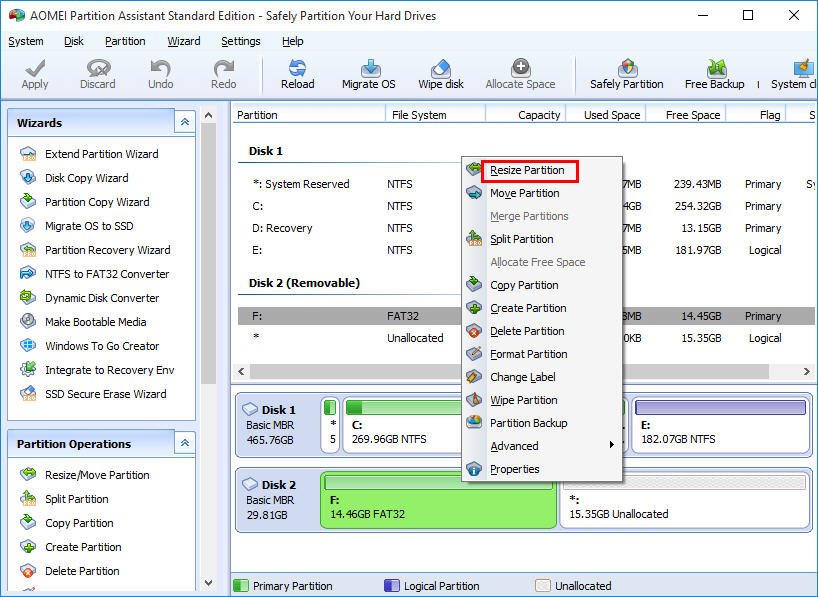Open the Partition Recovery Wizard

(x=95, y=250)
